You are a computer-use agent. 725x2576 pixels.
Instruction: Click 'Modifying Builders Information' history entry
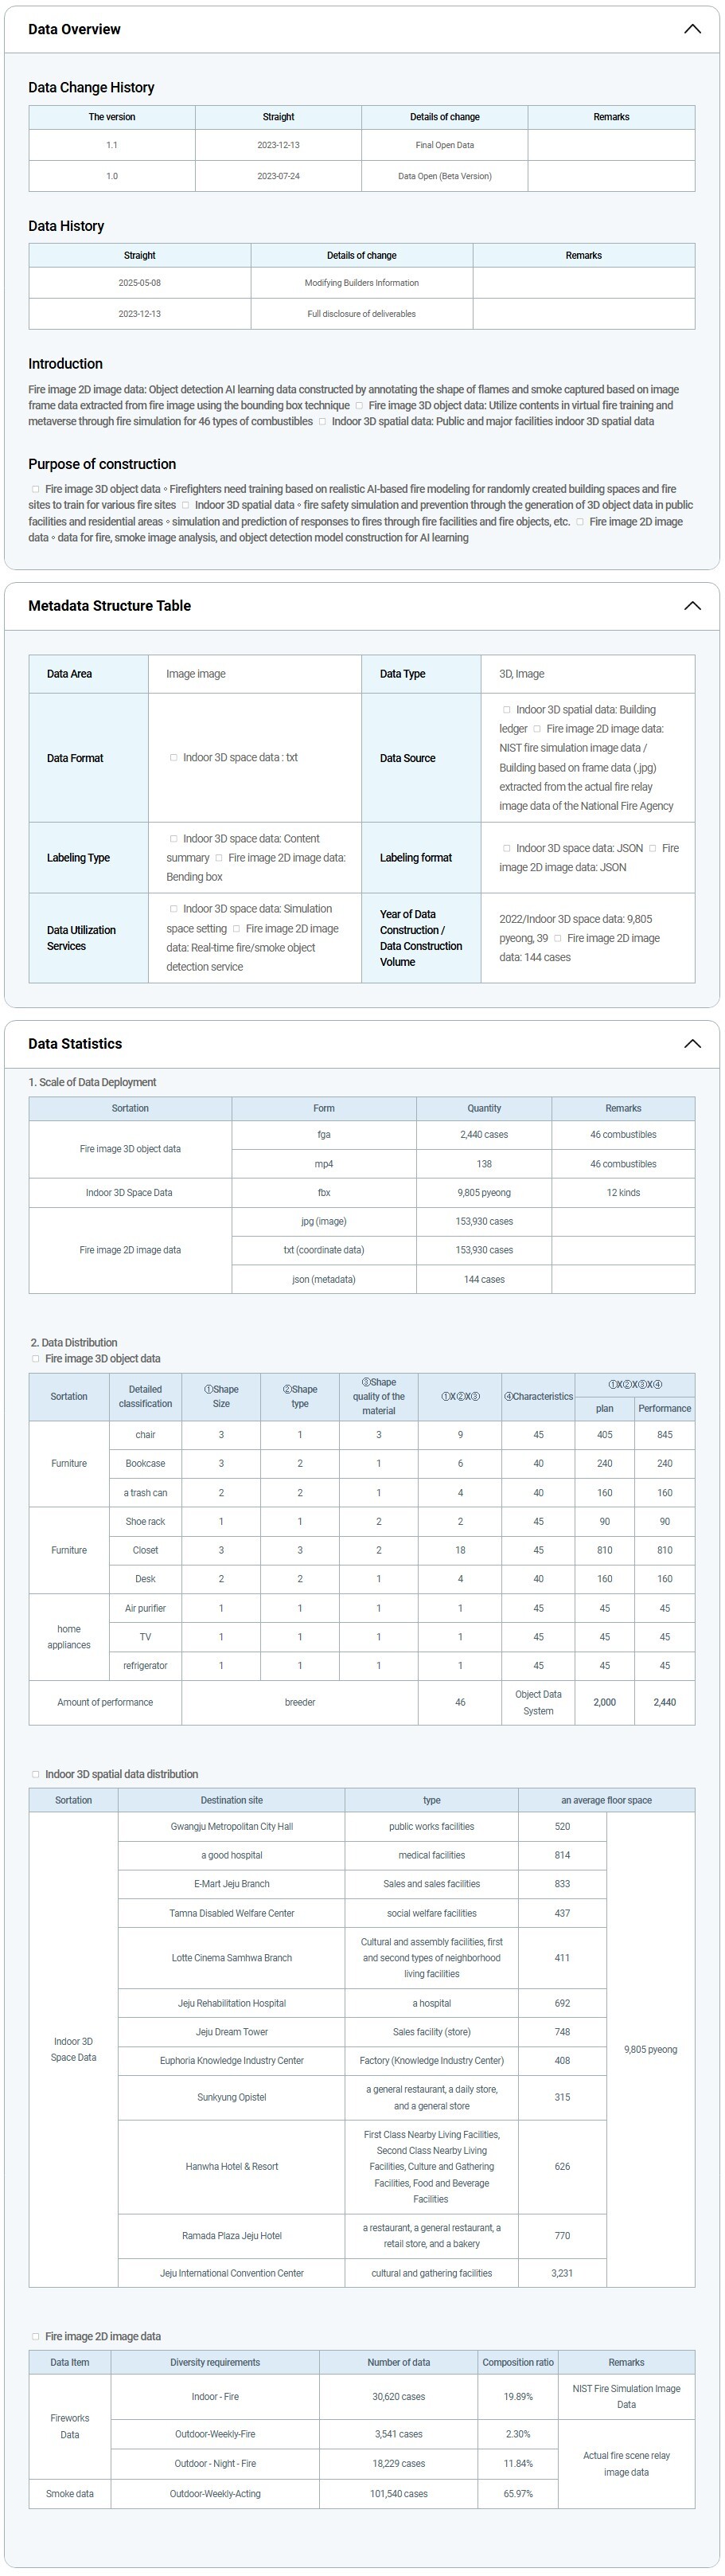[x=361, y=283]
